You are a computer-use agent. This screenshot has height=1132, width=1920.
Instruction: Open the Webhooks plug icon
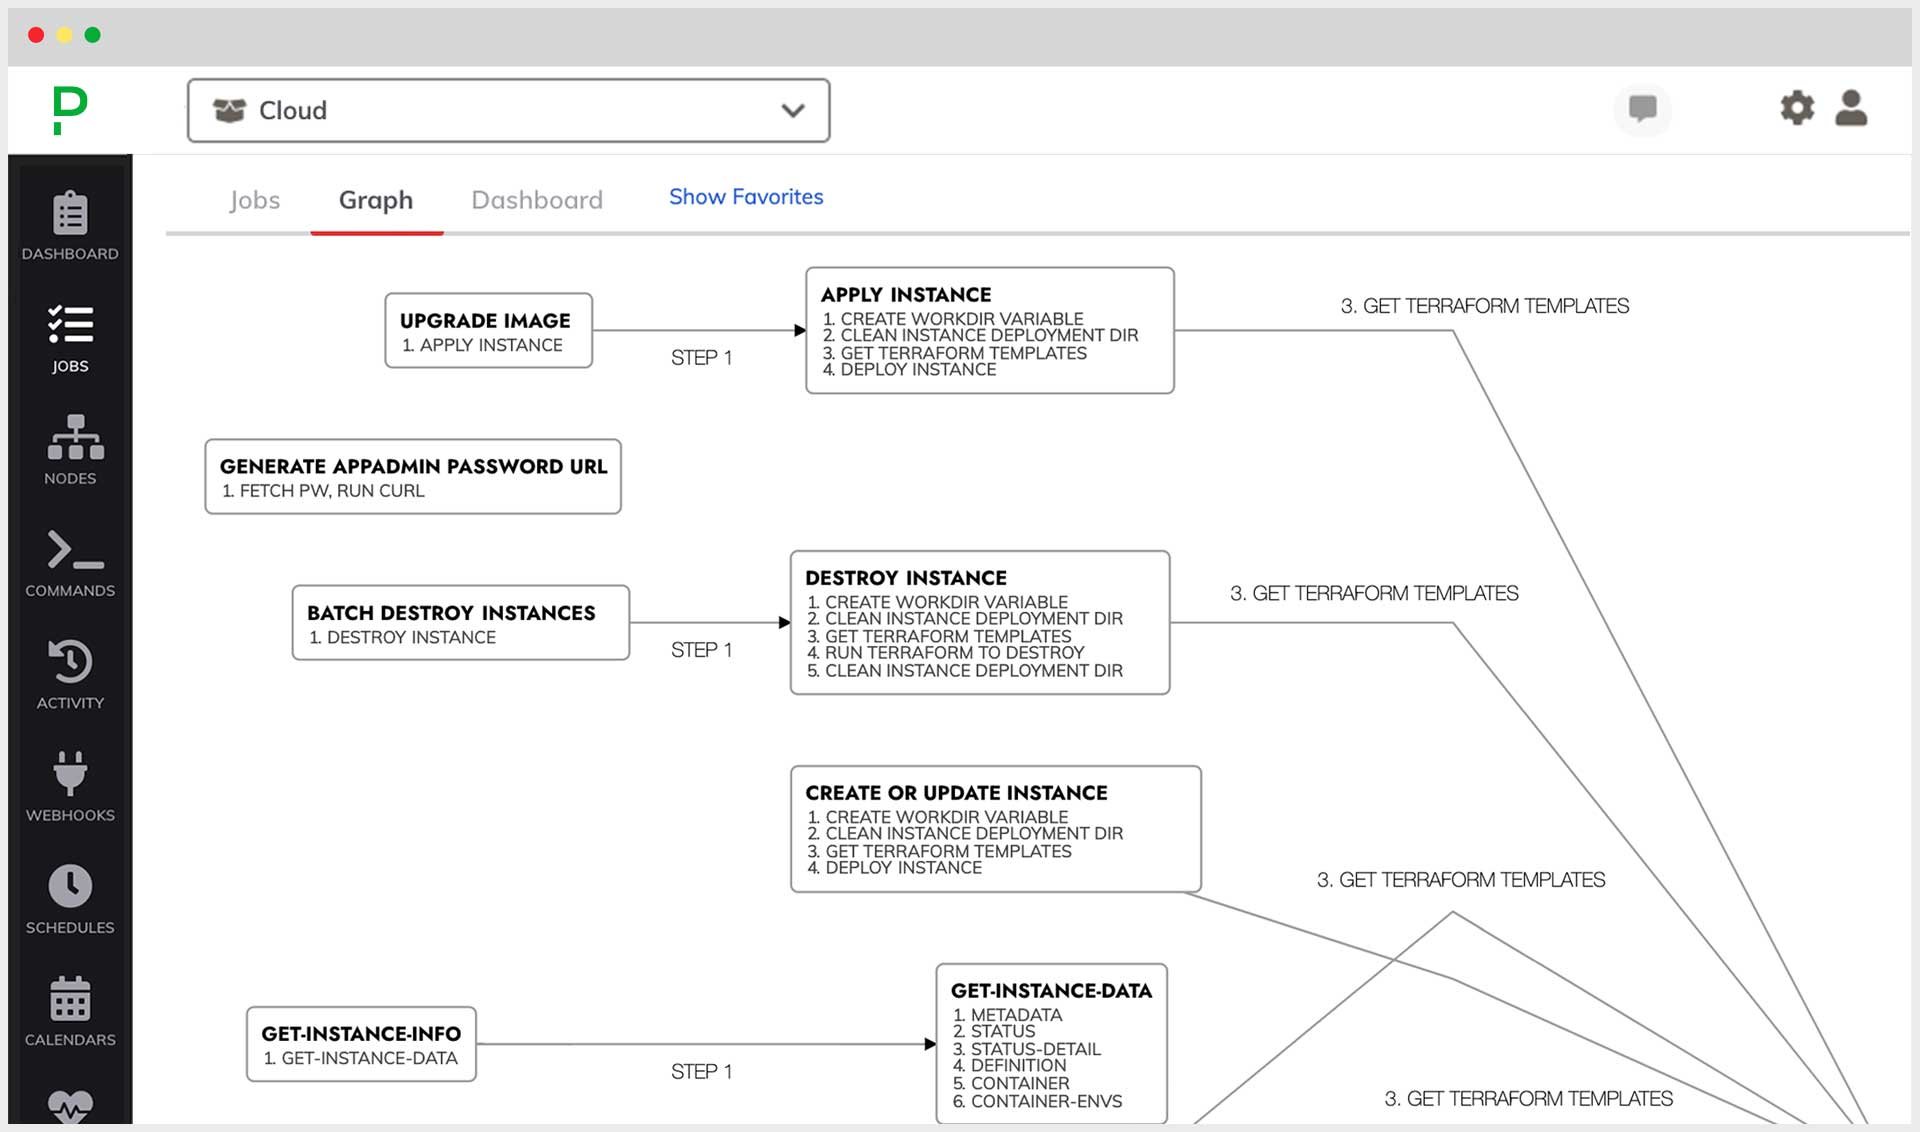[x=70, y=774]
